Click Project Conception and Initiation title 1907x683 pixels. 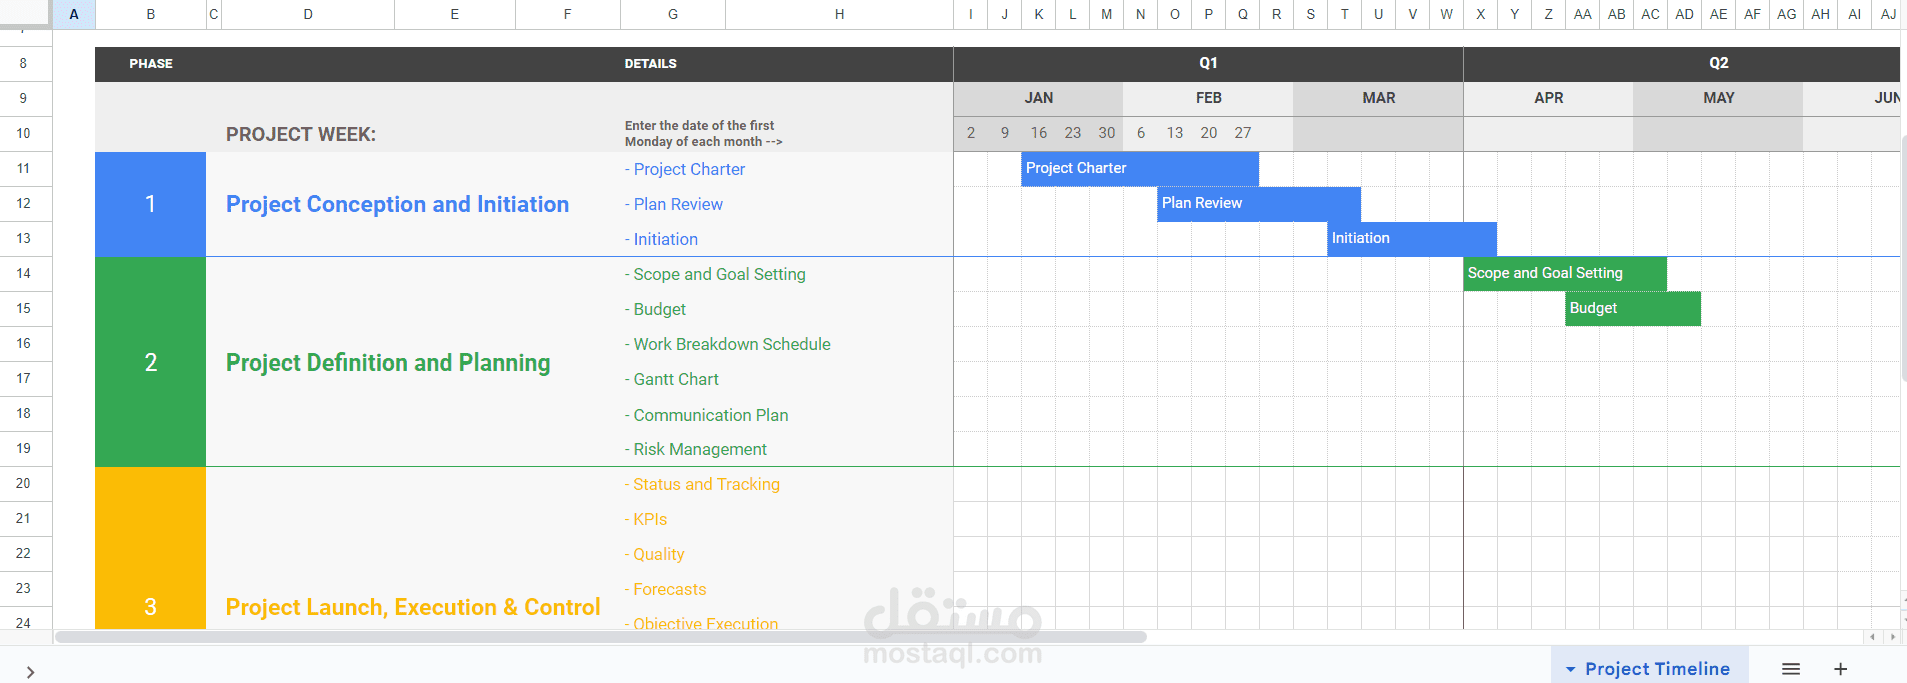coord(397,204)
